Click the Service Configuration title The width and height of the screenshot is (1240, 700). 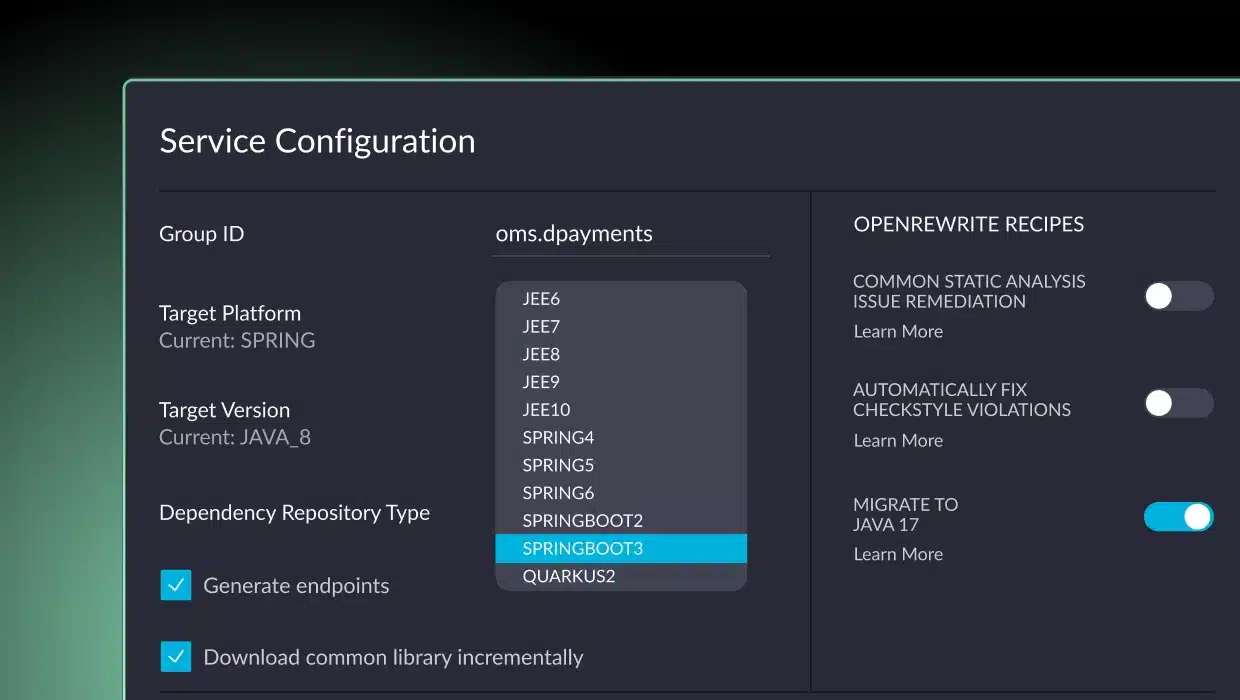318,141
